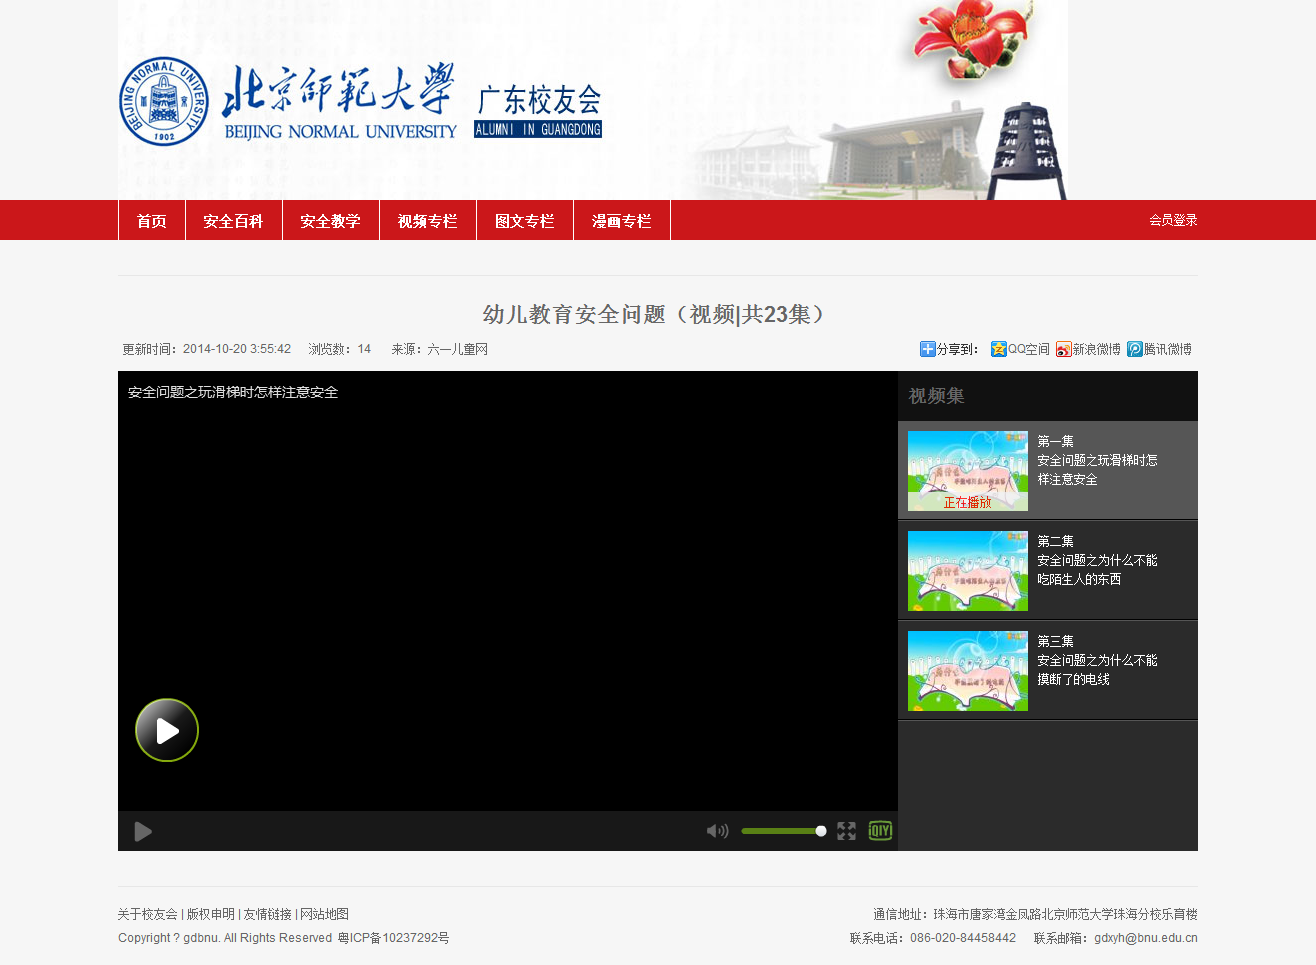This screenshot has width=1316, height=965.
Task: Share to QQ空间 via its icon
Action: pyautogui.click(x=998, y=349)
